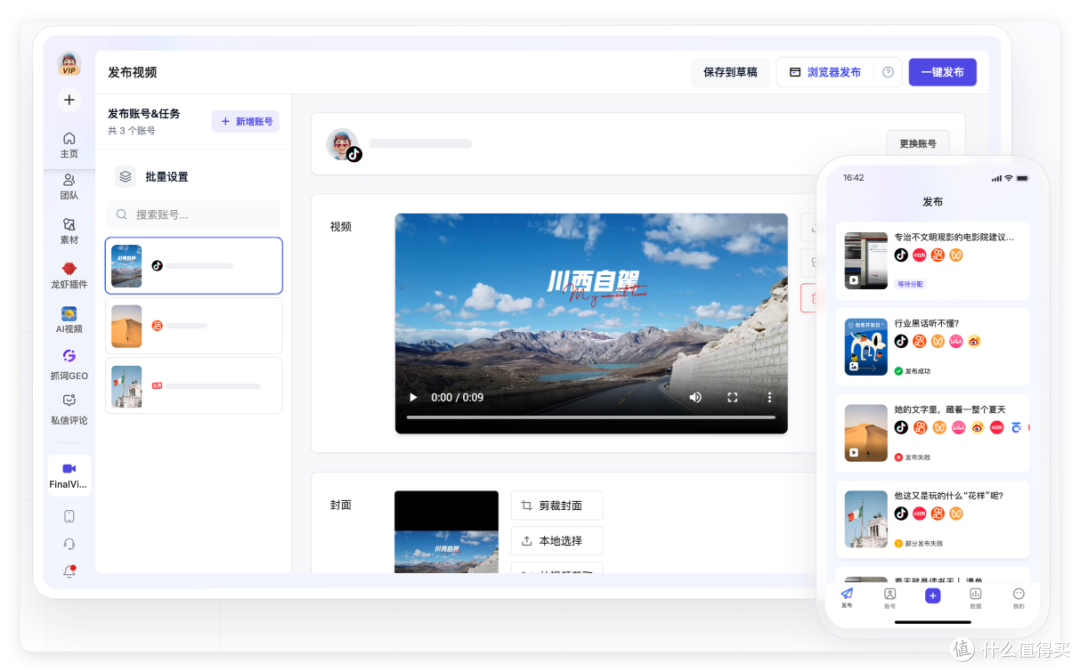
Task: Click the 发布视频 page title
Action: [132, 72]
